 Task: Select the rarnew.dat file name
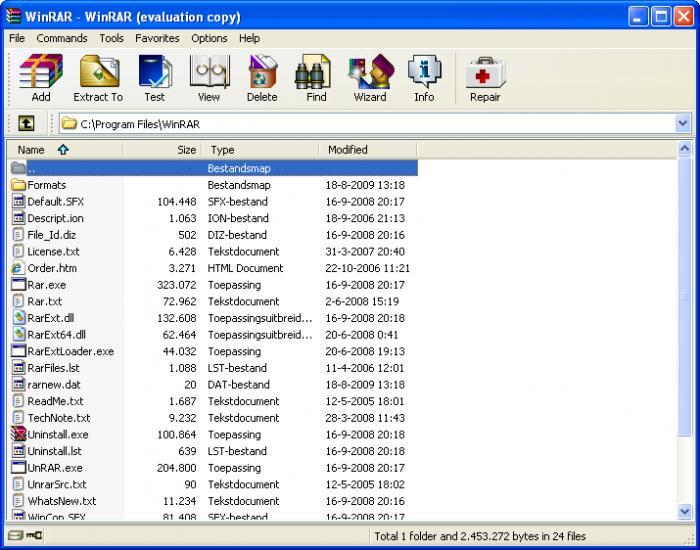[x=54, y=384]
